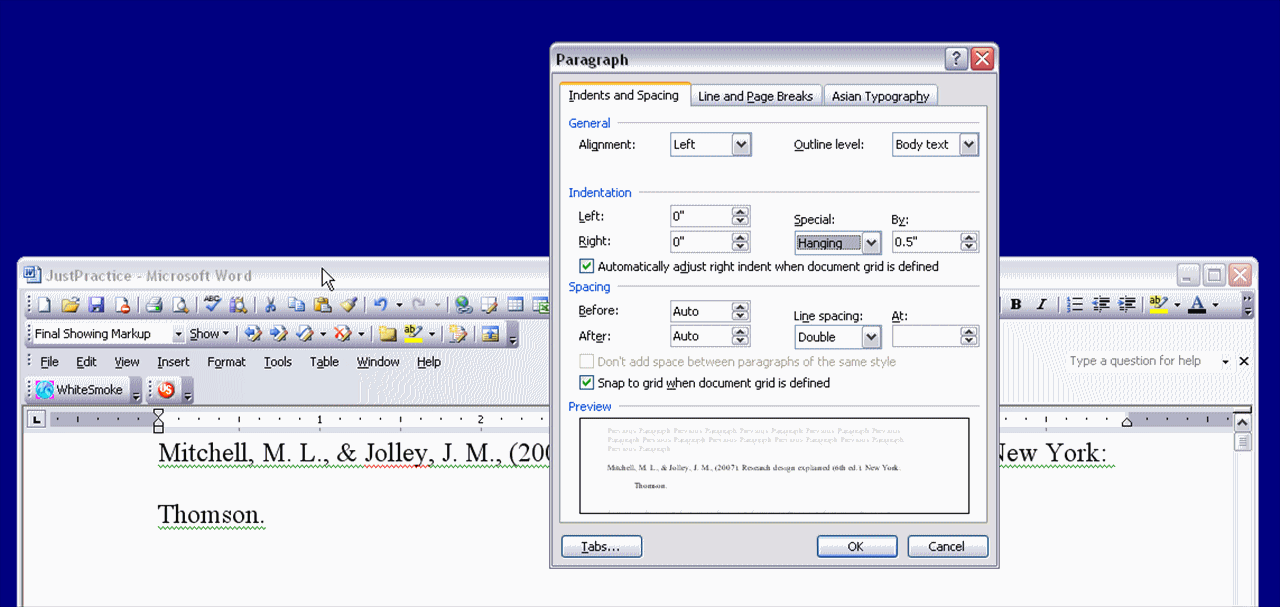Screen dimensions: 1280x607
Task: Click the Insert Table icon in Word toolbar
Action: pos(515,305)
